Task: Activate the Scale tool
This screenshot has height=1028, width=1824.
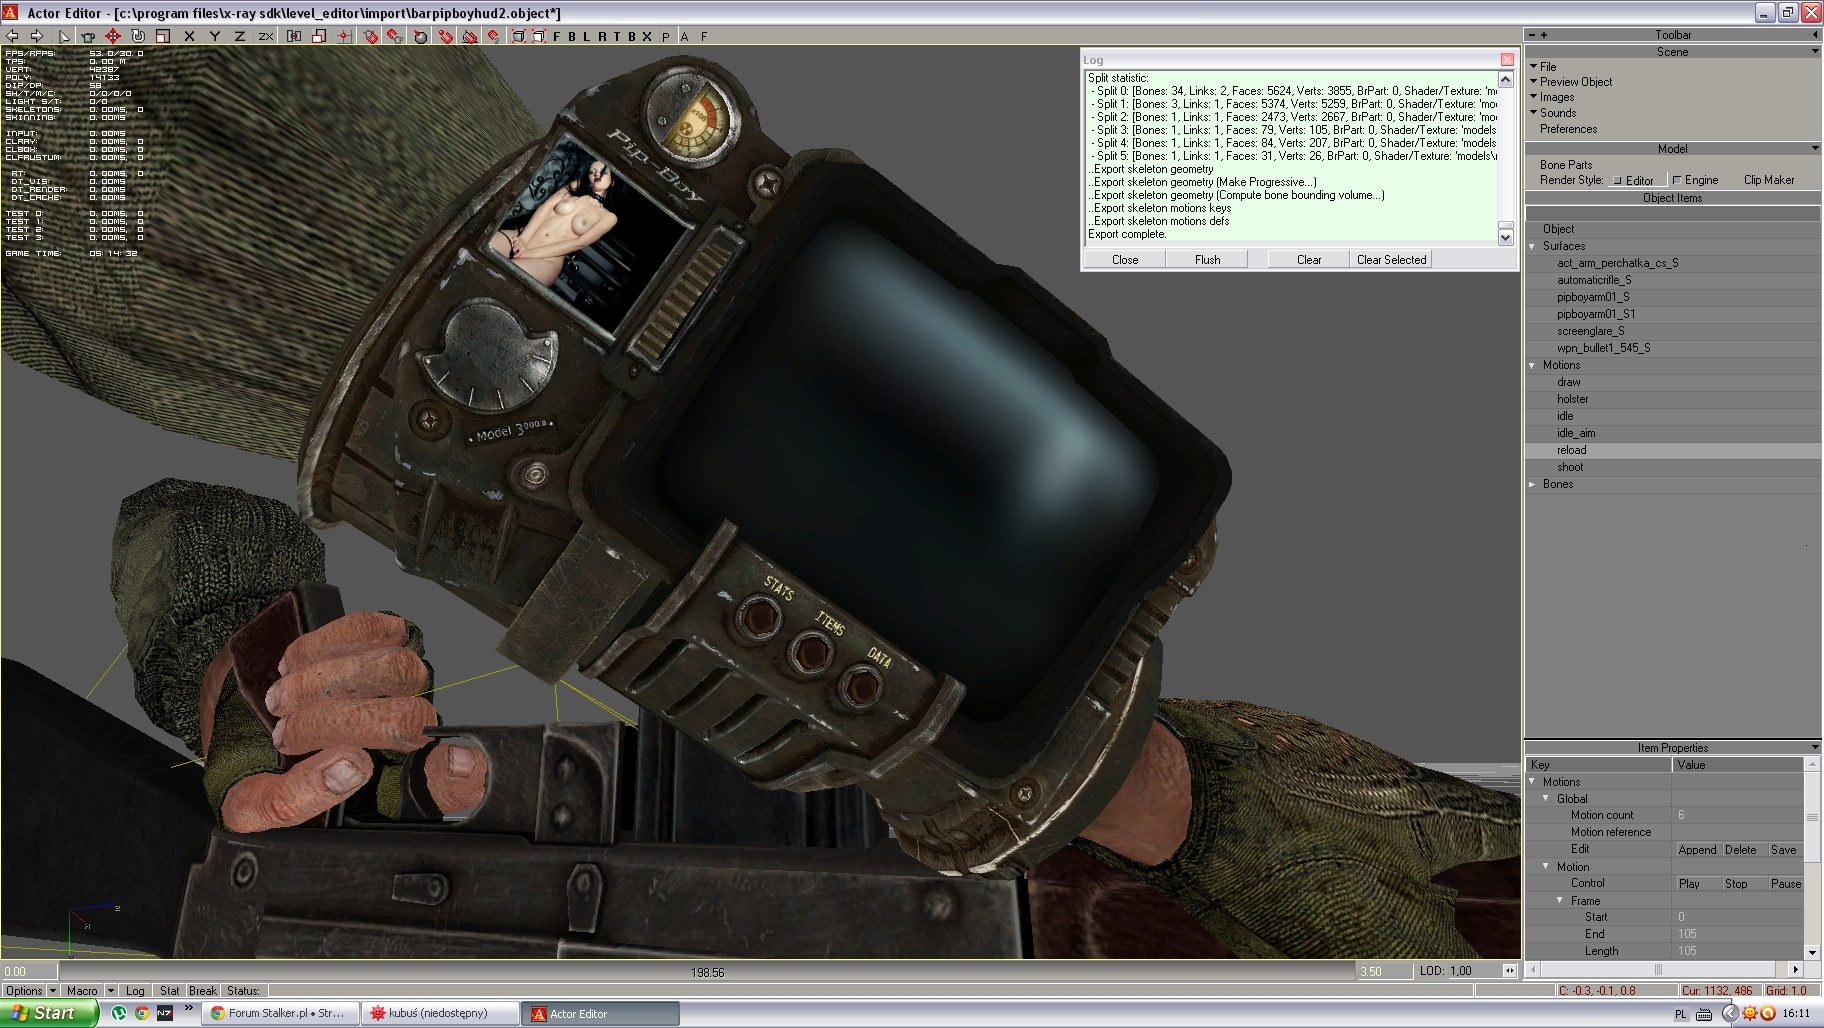Action: (163, 36)
